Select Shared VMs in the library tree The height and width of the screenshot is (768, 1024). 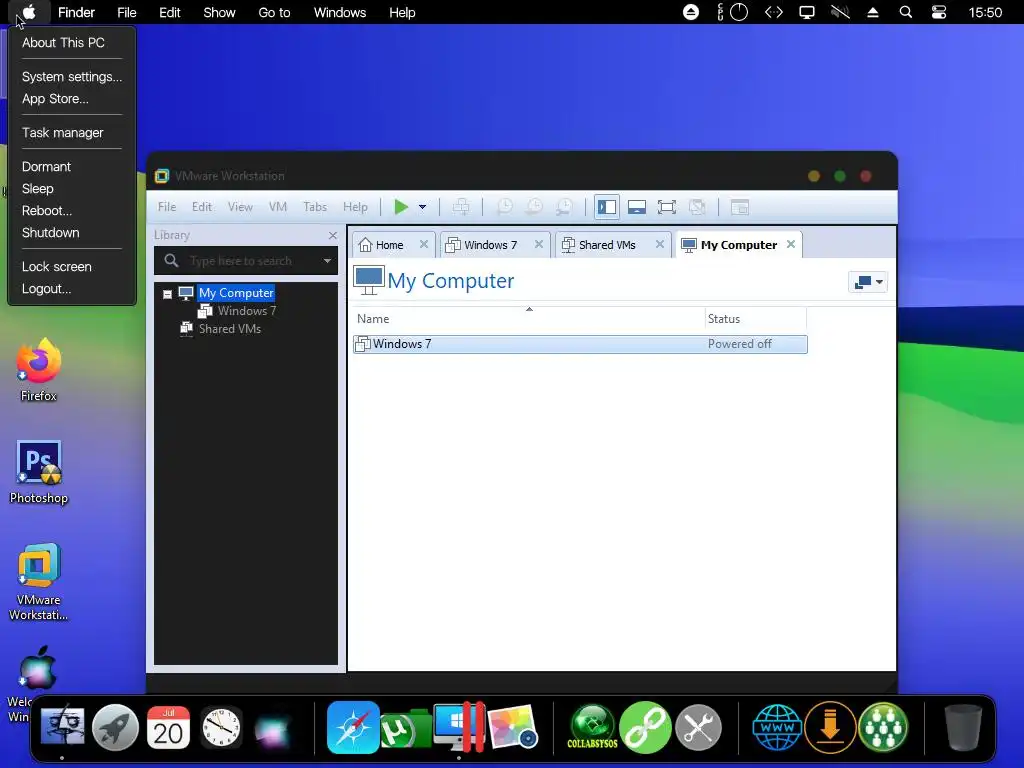tap(229, 328)
